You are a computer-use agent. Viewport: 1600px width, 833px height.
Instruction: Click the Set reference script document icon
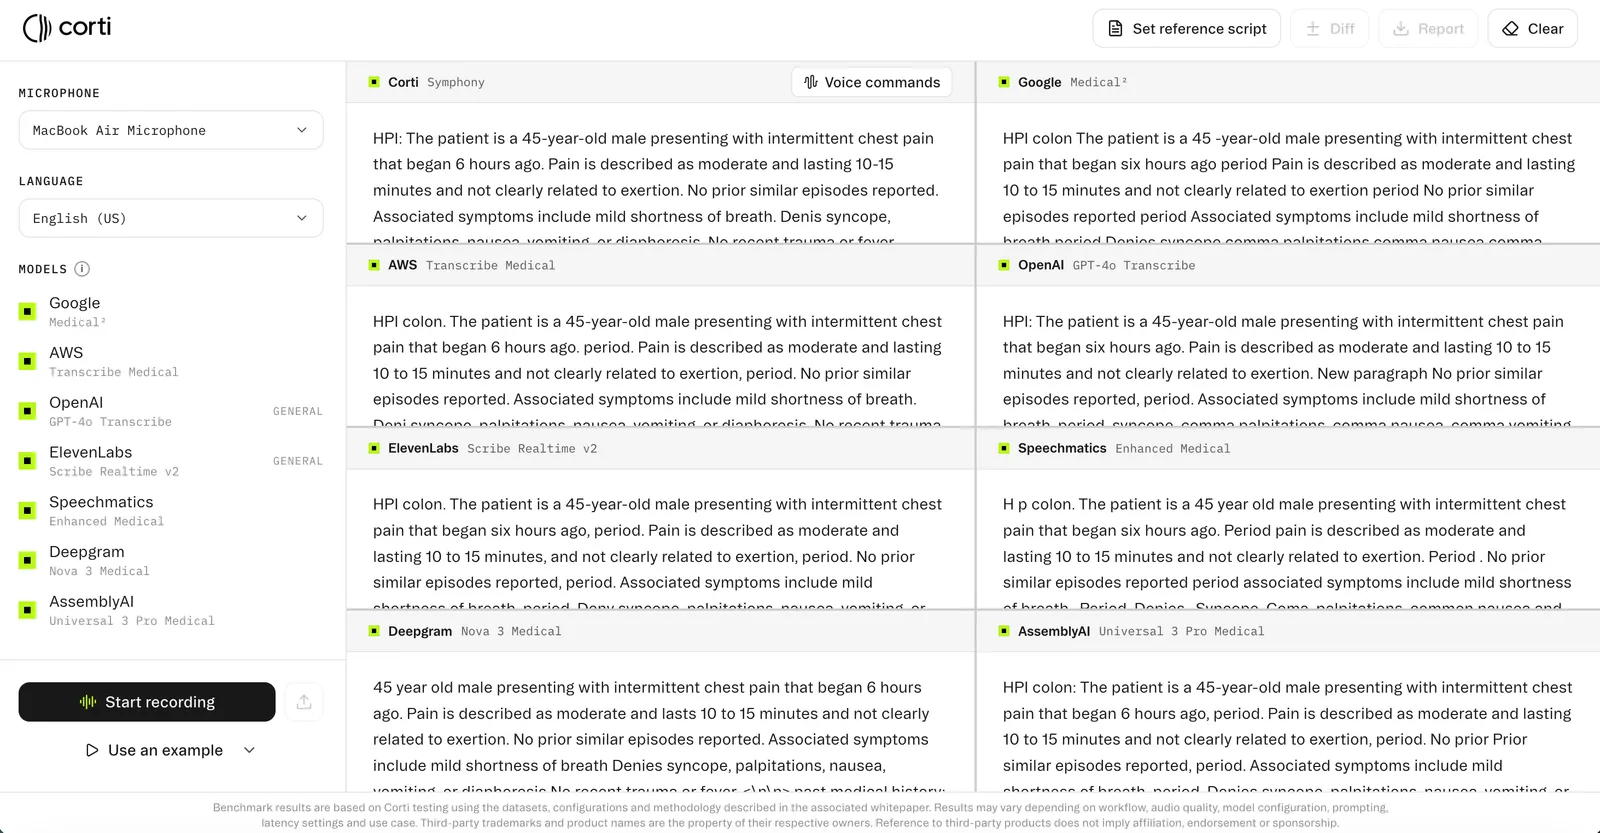(x=1115, y=29)
